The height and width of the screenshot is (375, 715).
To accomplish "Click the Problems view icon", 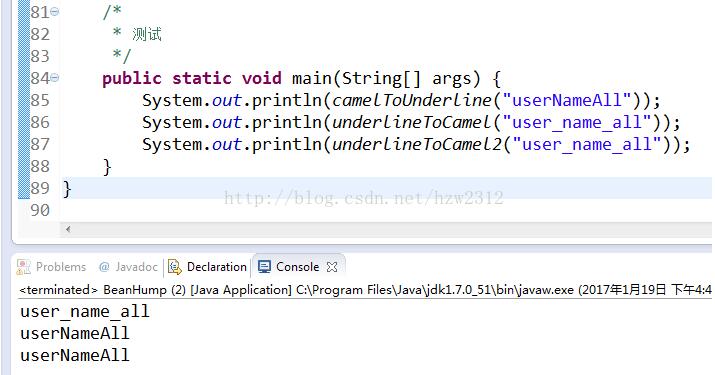I will [x=24, y=267].
